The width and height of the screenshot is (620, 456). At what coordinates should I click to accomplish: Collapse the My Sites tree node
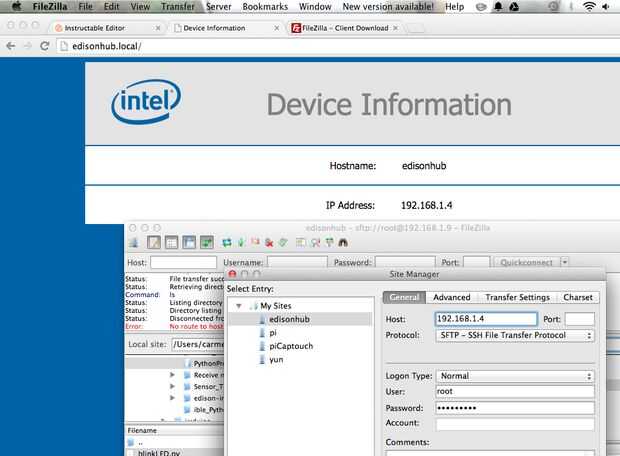pos(239,306)
